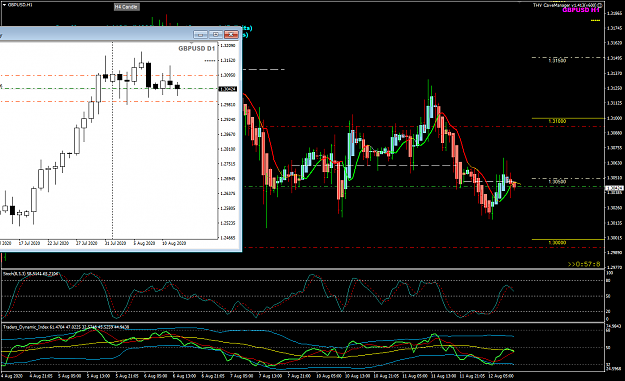Select the 1.30500 level label

point(557,181)
